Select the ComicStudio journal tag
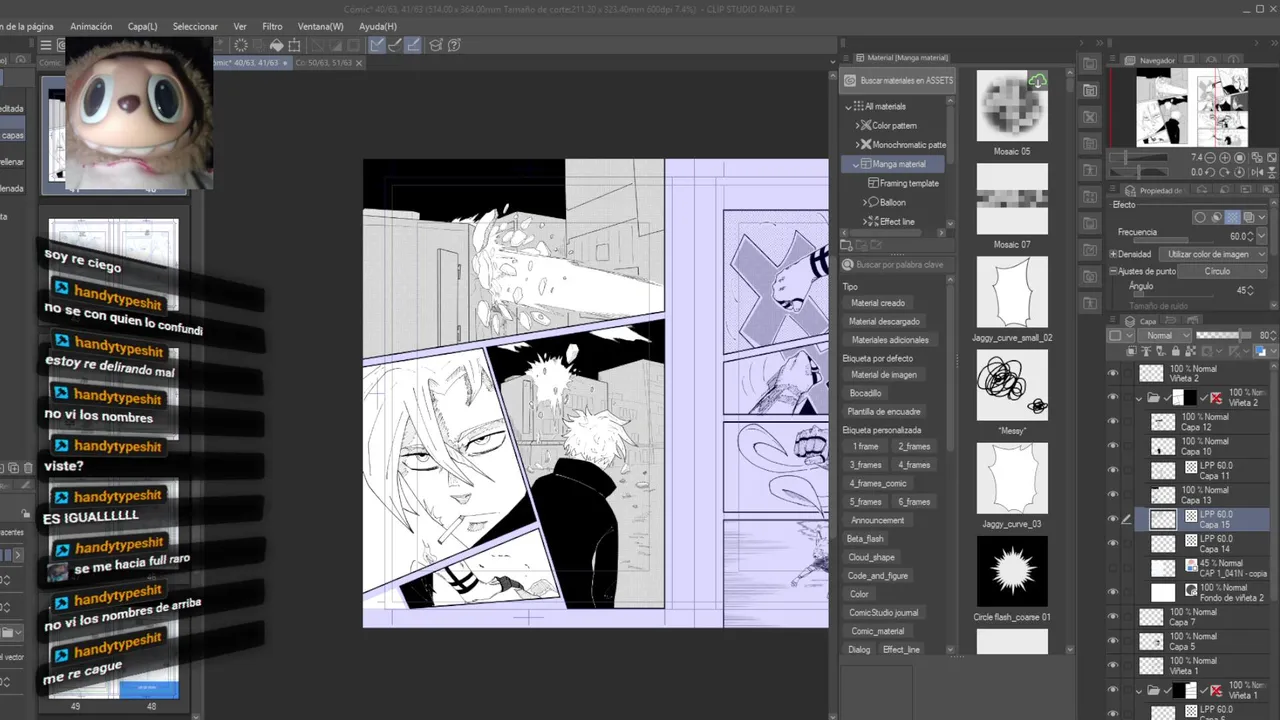 883,612
